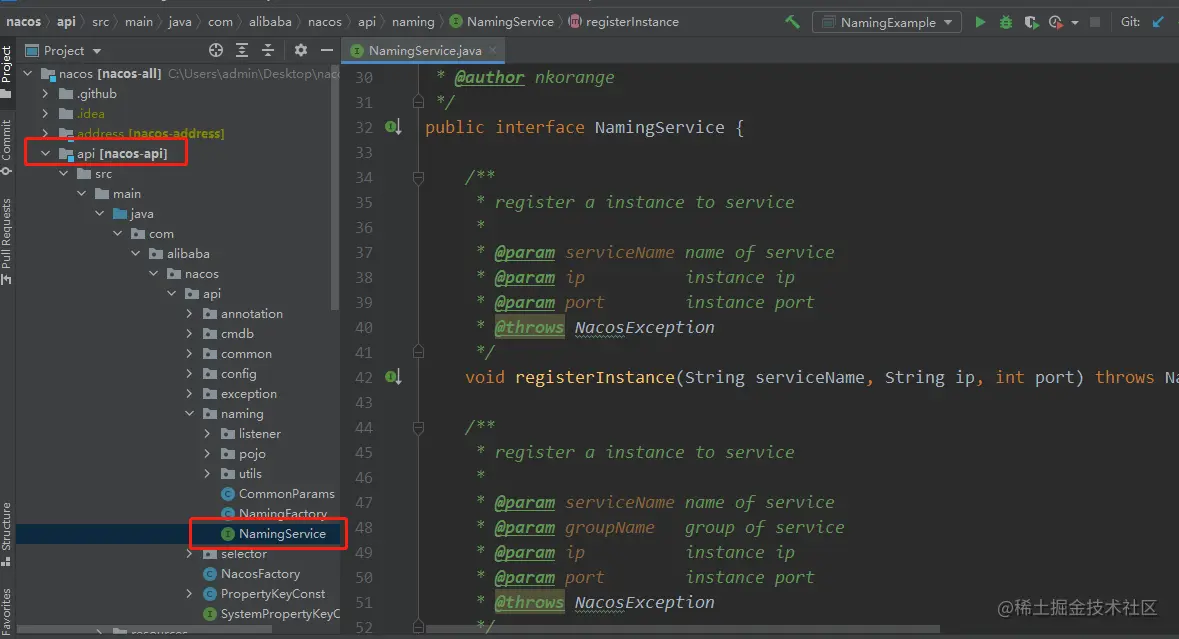
Task: Click the locate file crosshair icon in Project panel
Action: point(216,50)
